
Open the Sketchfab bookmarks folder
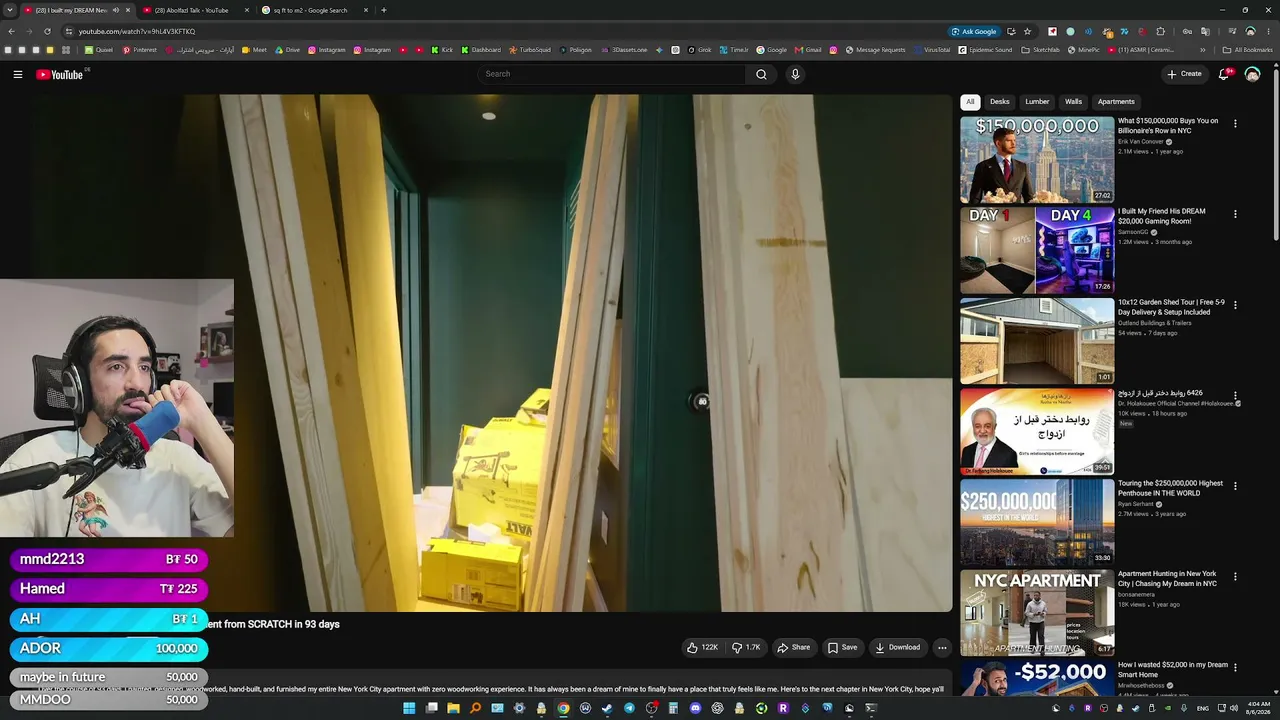1040,50
